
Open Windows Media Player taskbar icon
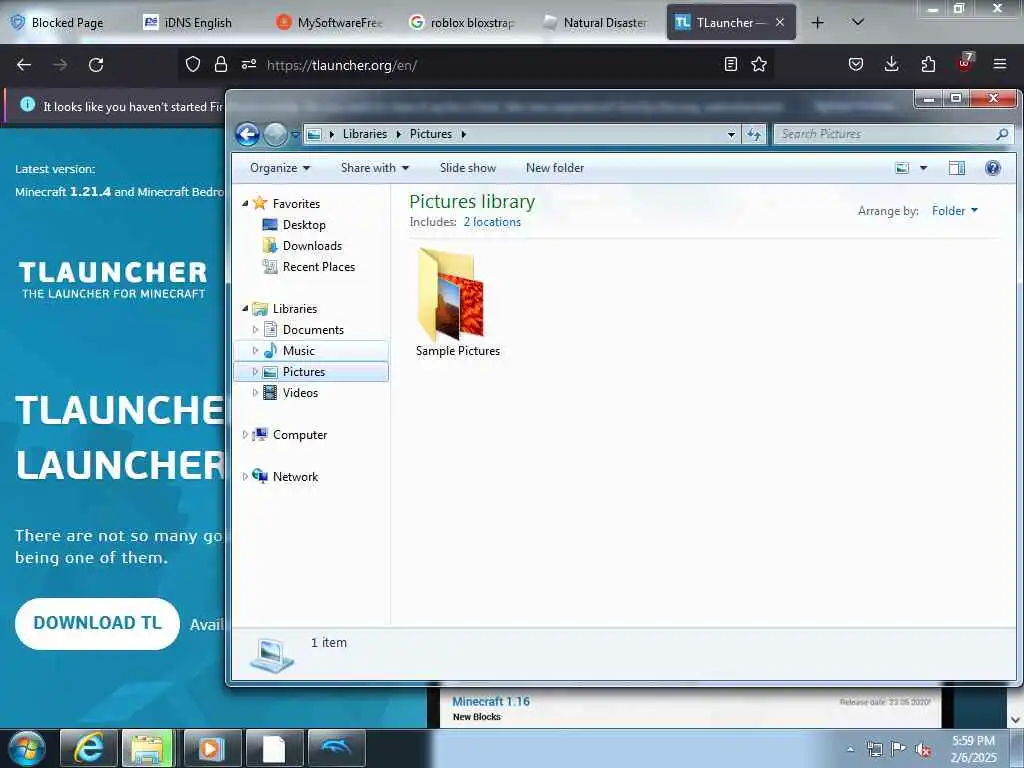click(x=212, y=748)
